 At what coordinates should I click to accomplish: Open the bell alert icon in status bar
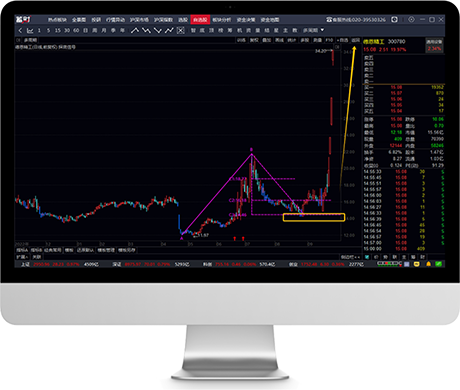tap(428, 264)
